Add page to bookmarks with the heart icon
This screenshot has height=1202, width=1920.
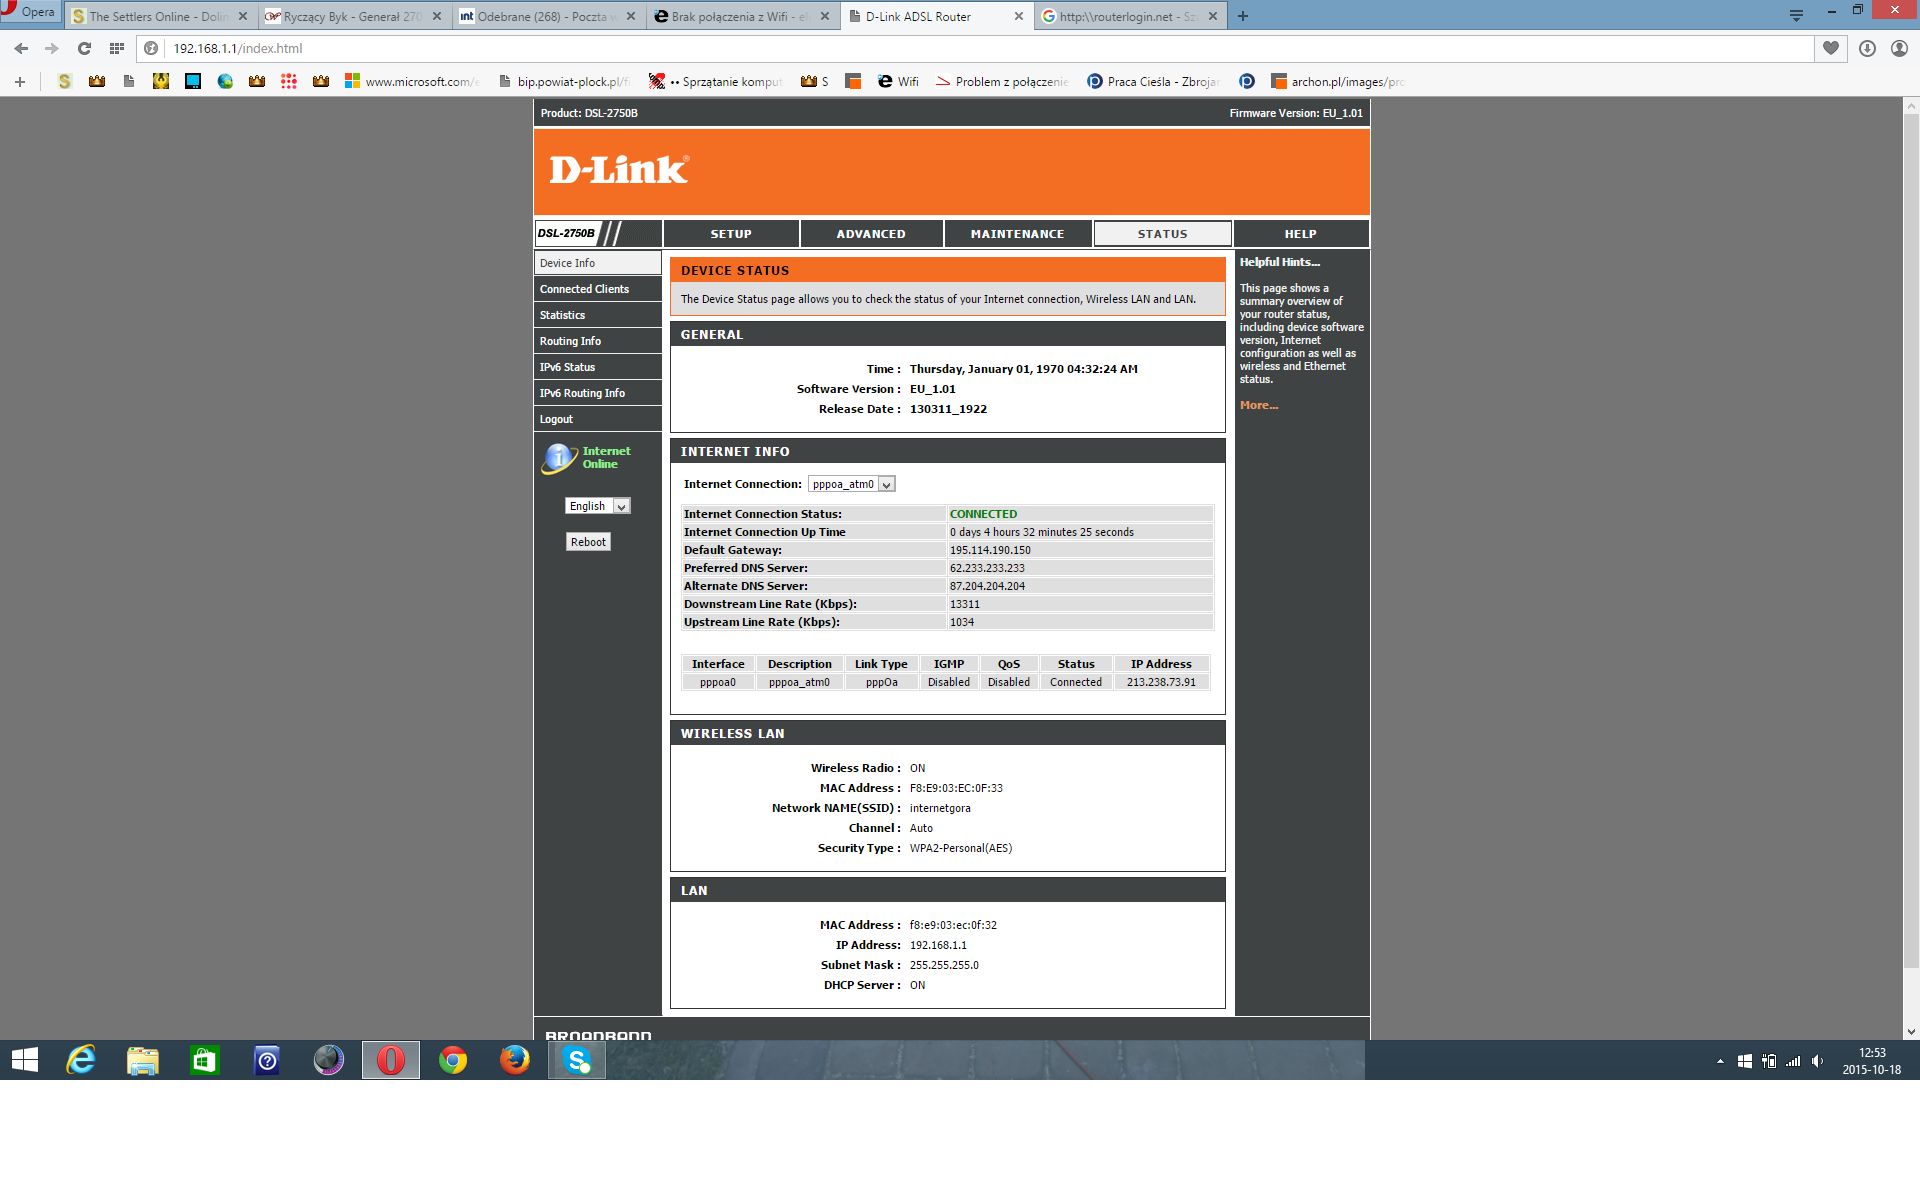click(1831, 48)
